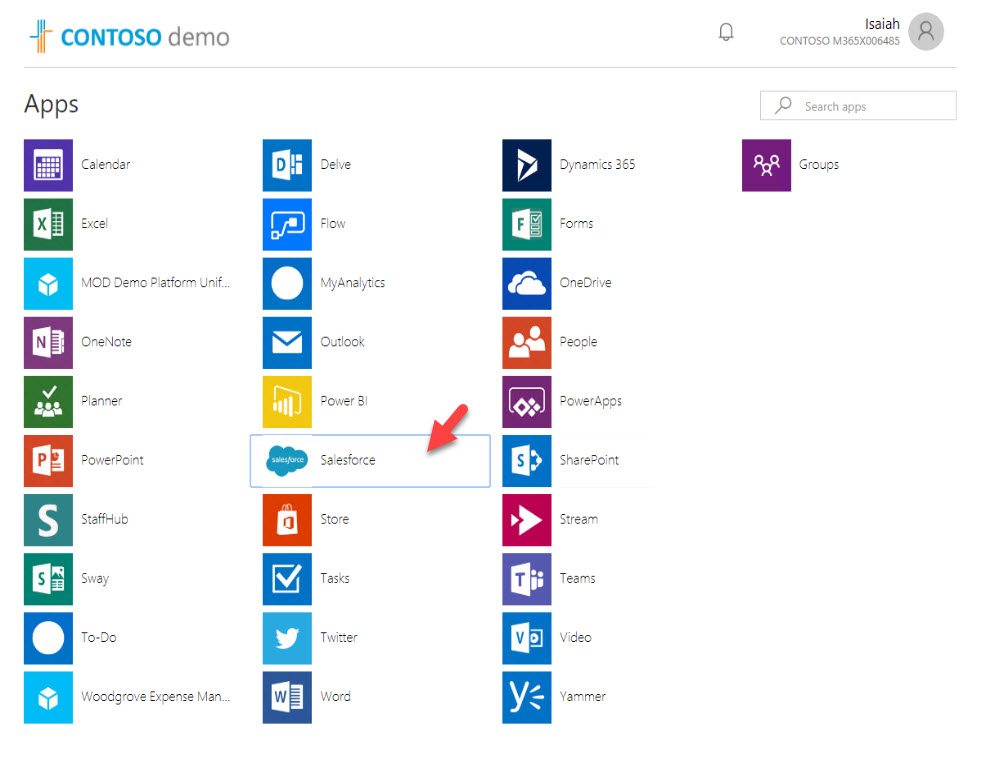Launch Dynamics 365 from its icon
The width and height of the screenshot is (981, 760).
[527, 165]
